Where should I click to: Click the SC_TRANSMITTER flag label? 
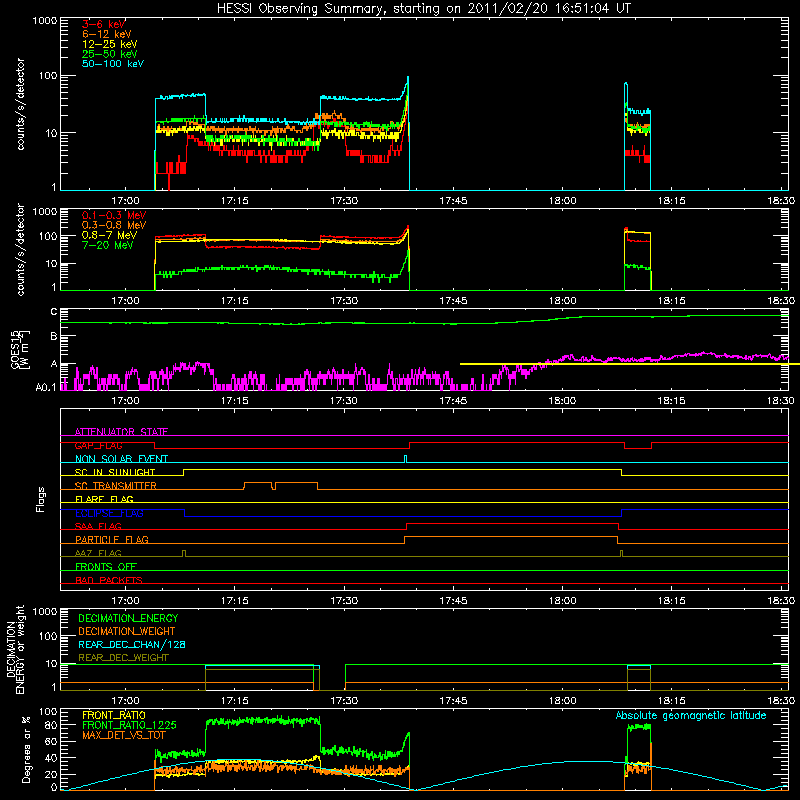point(116,486)
